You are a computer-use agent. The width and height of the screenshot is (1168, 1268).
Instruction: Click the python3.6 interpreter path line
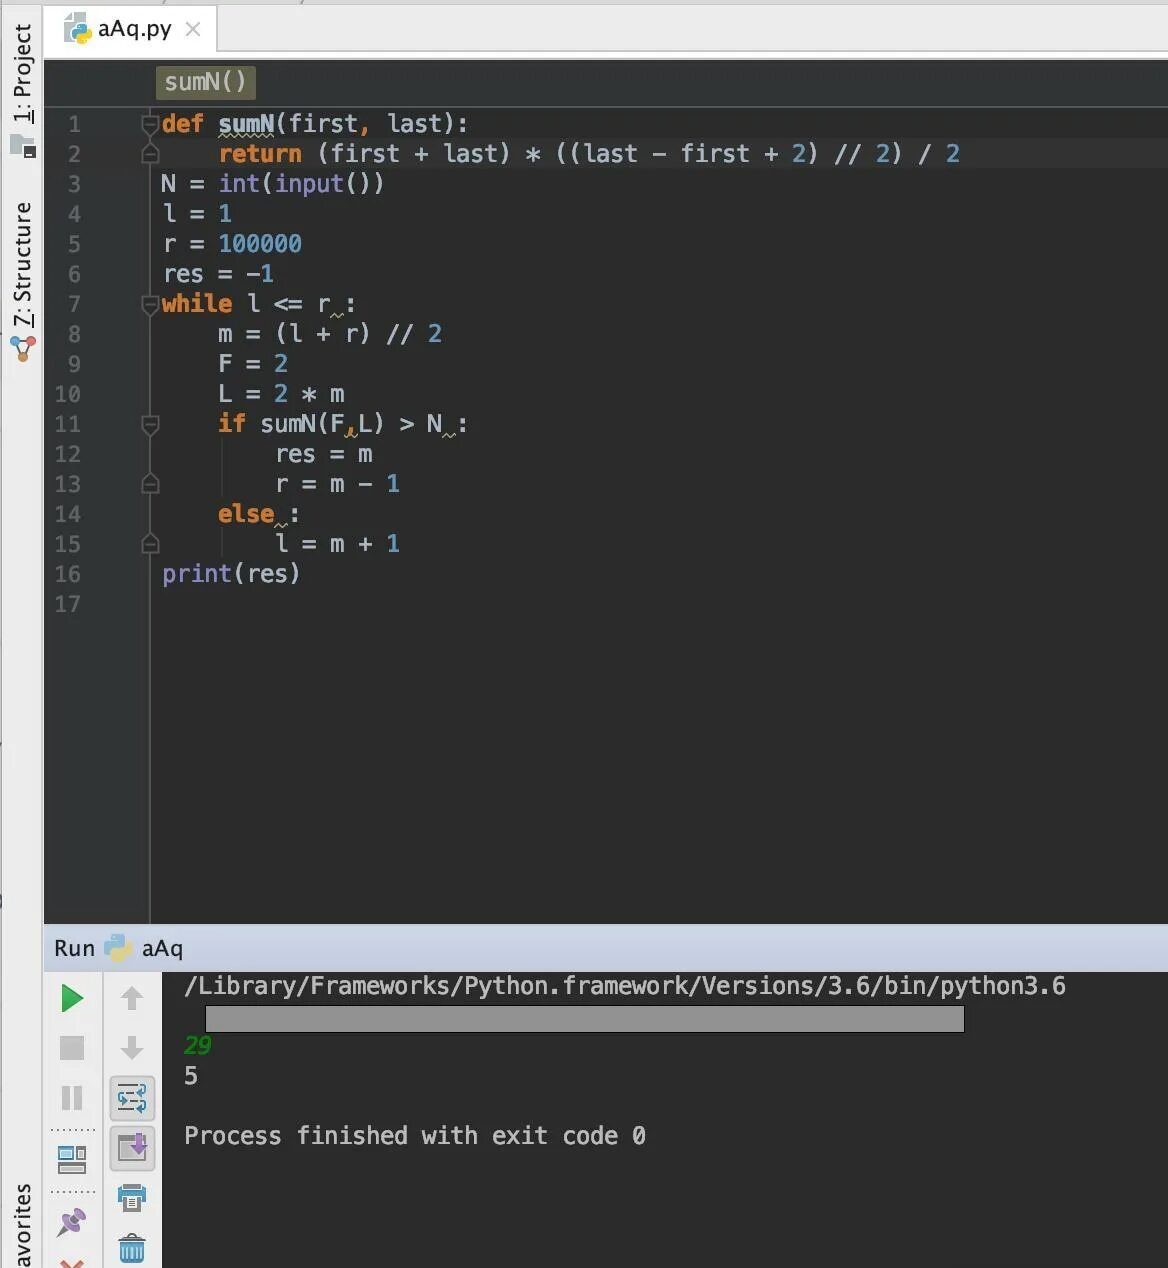(x=625, y=986)
